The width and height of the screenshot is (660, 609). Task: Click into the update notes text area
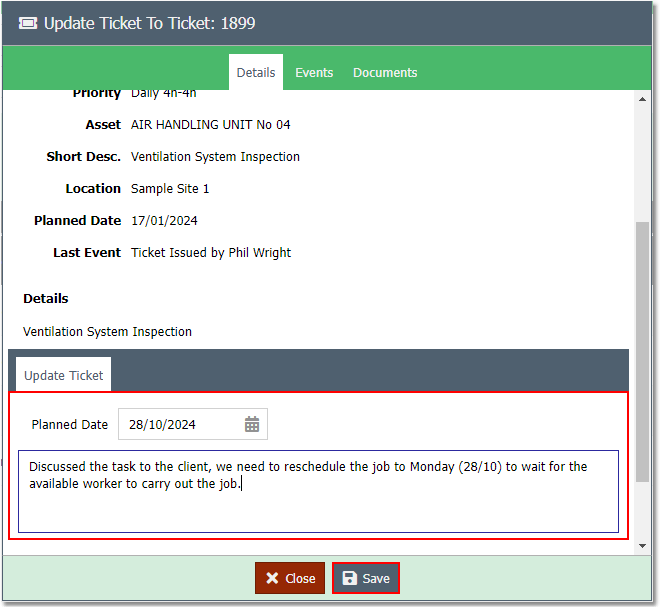(x=318, y=492)
